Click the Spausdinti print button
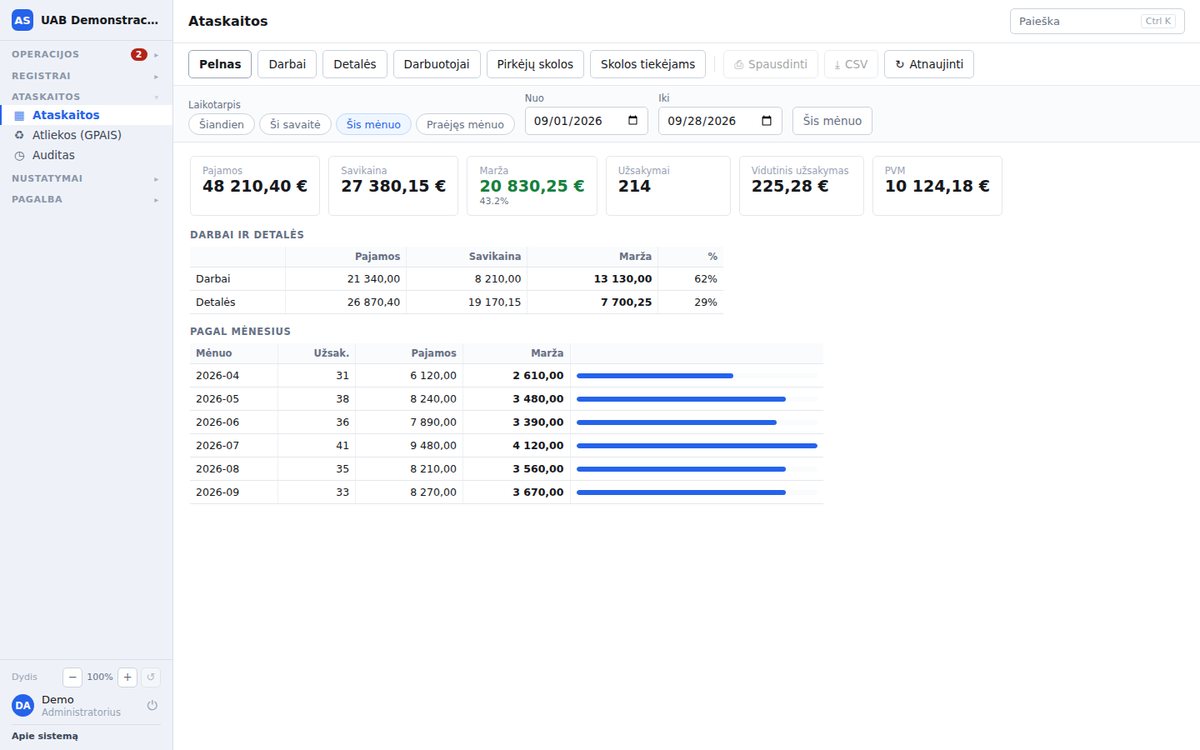1200x750 pixels. tap(771, 64)
